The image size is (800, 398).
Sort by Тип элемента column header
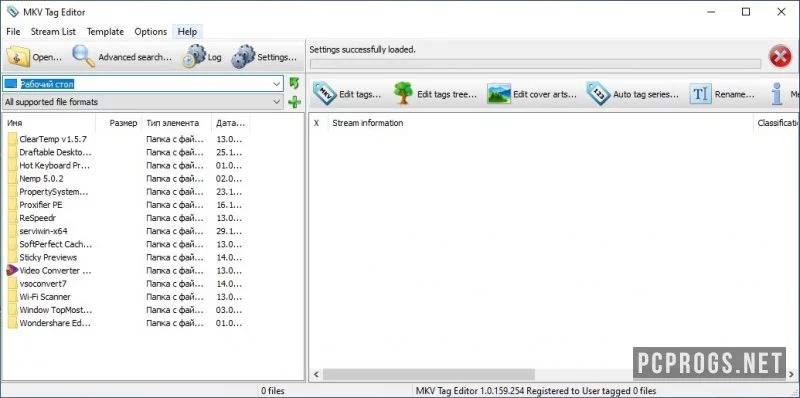pos(177,123)
